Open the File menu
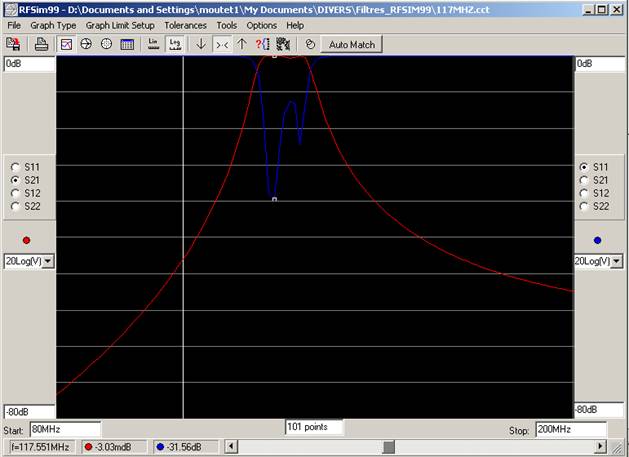The width and height of the screenshot is (629, 457). coord(14,25)
